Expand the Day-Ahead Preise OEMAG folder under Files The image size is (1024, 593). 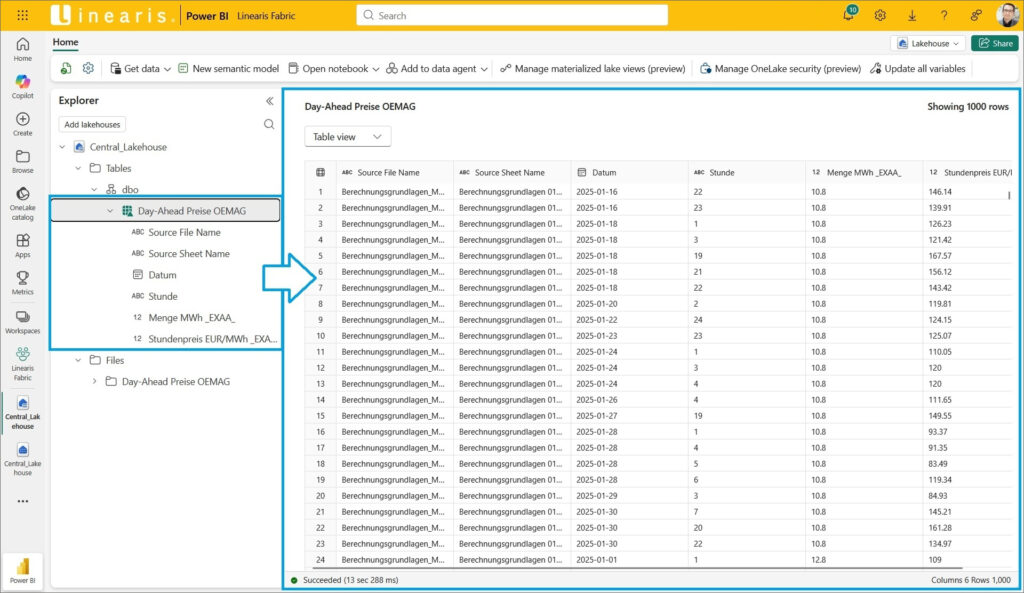[95, 381]
